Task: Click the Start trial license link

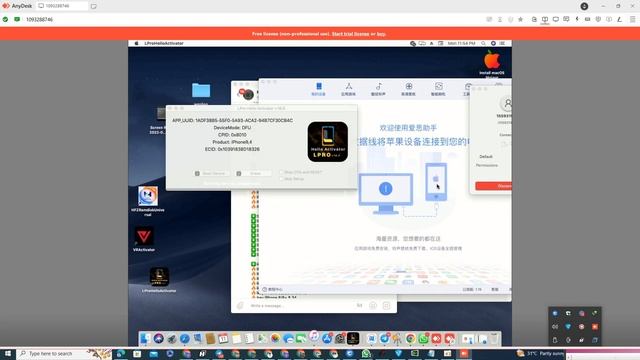Action: click(x=350, y=34)
